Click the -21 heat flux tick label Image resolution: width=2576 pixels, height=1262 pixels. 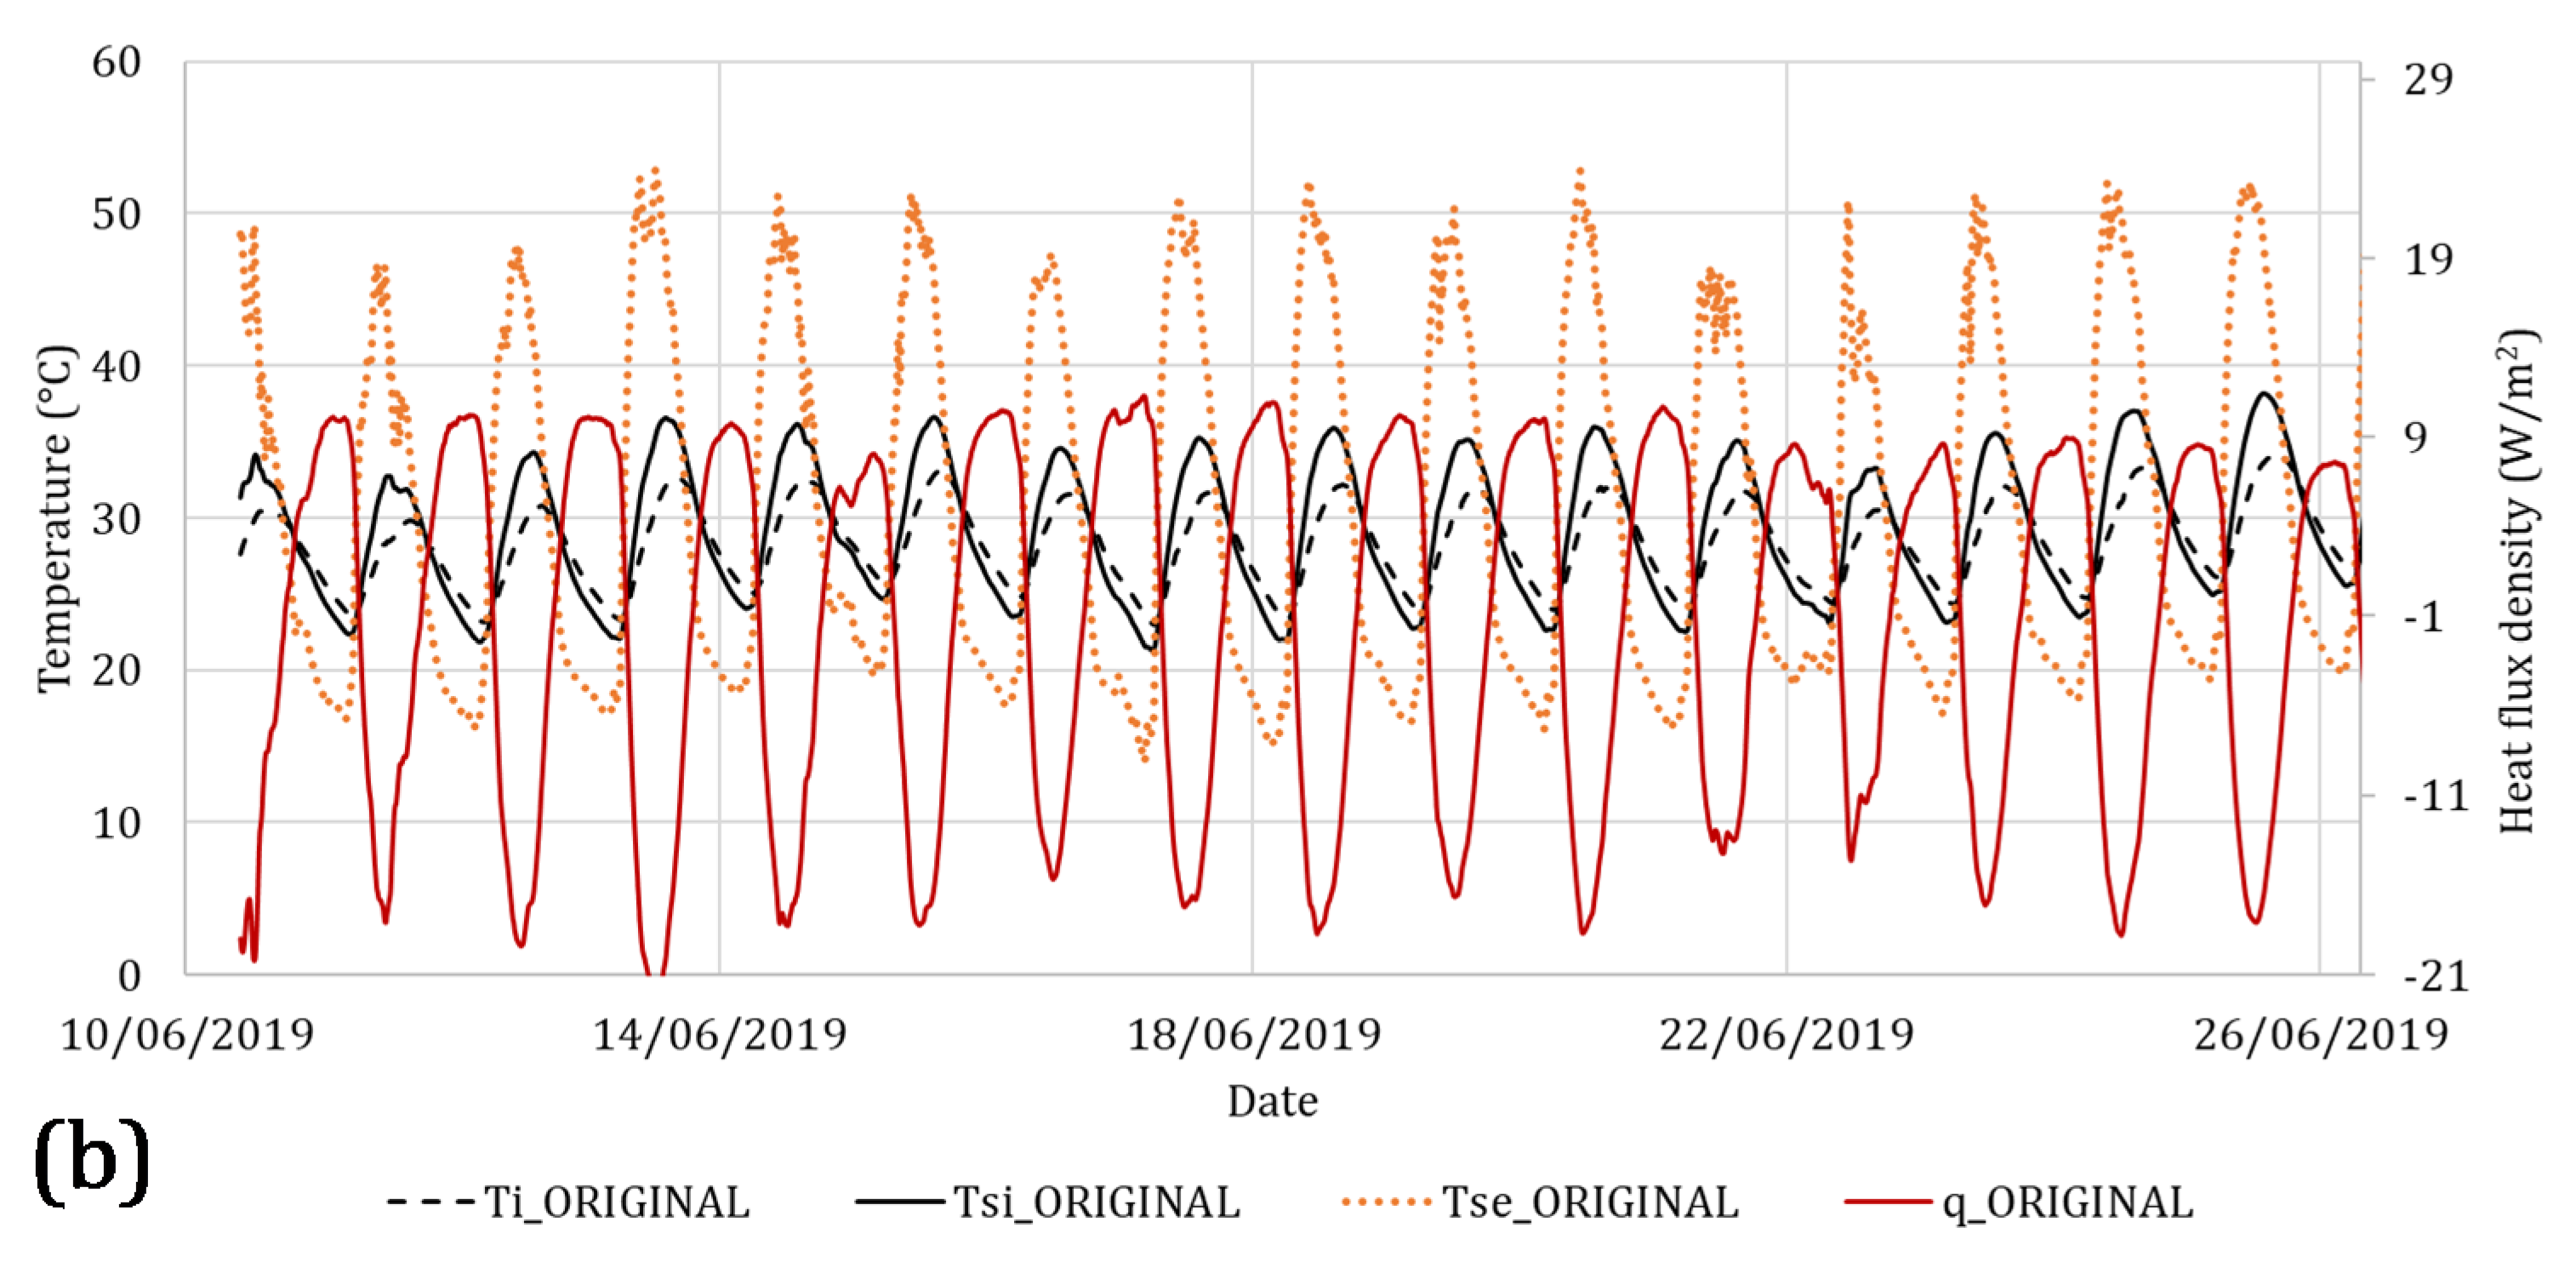pyautogui.click(x=2436, y=976)
